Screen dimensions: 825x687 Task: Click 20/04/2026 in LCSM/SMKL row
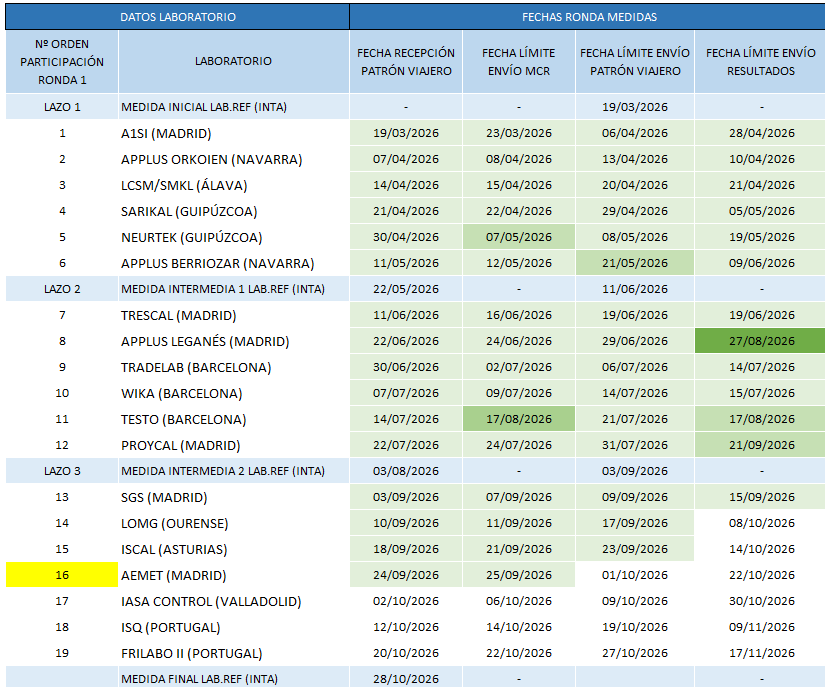tap(635, 185)
